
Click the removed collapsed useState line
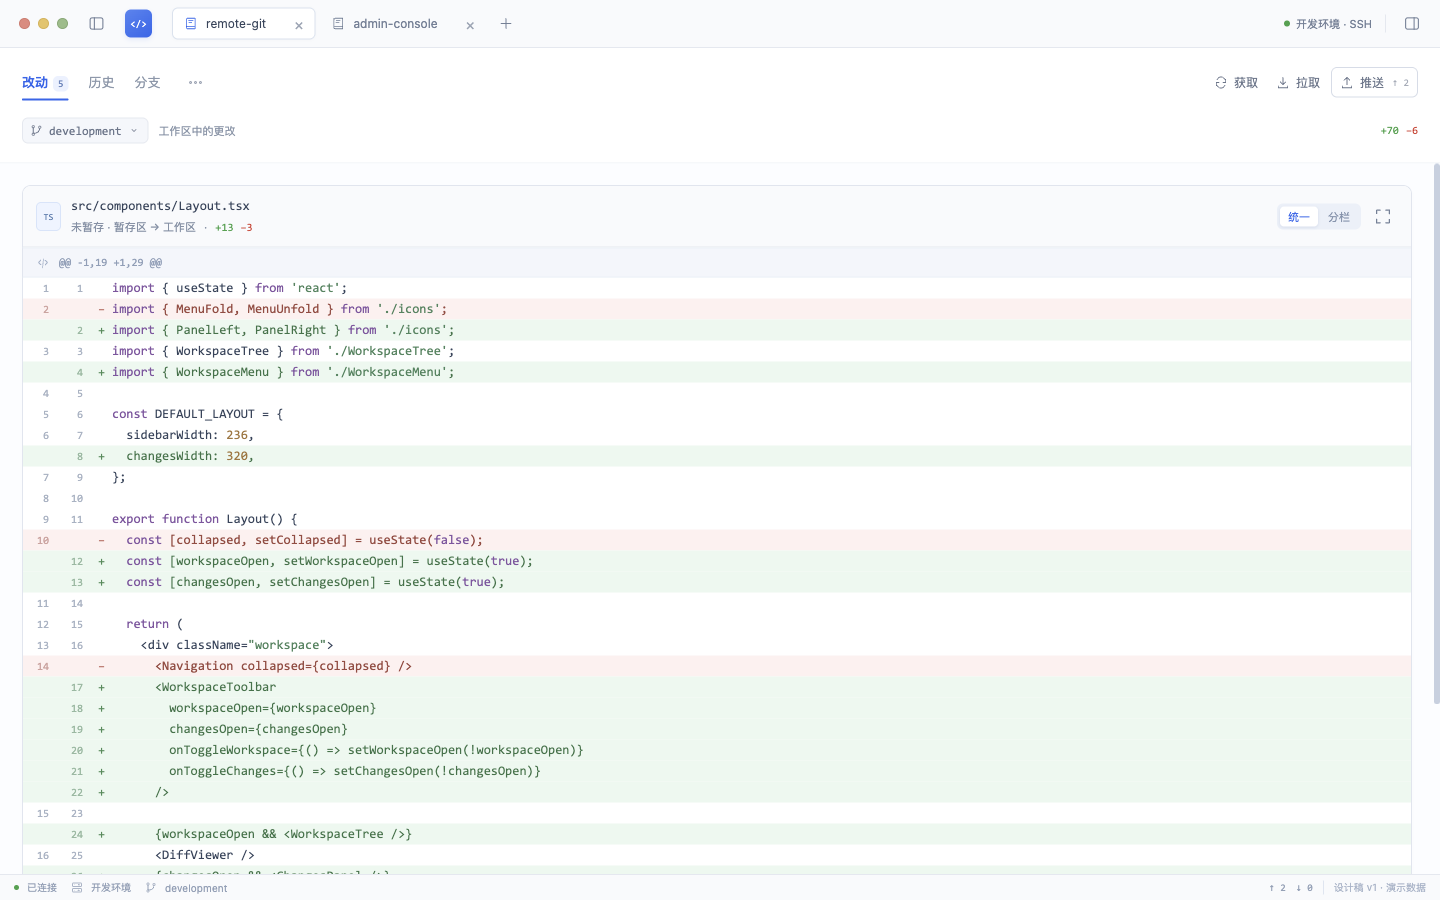[x=717, y=540]
